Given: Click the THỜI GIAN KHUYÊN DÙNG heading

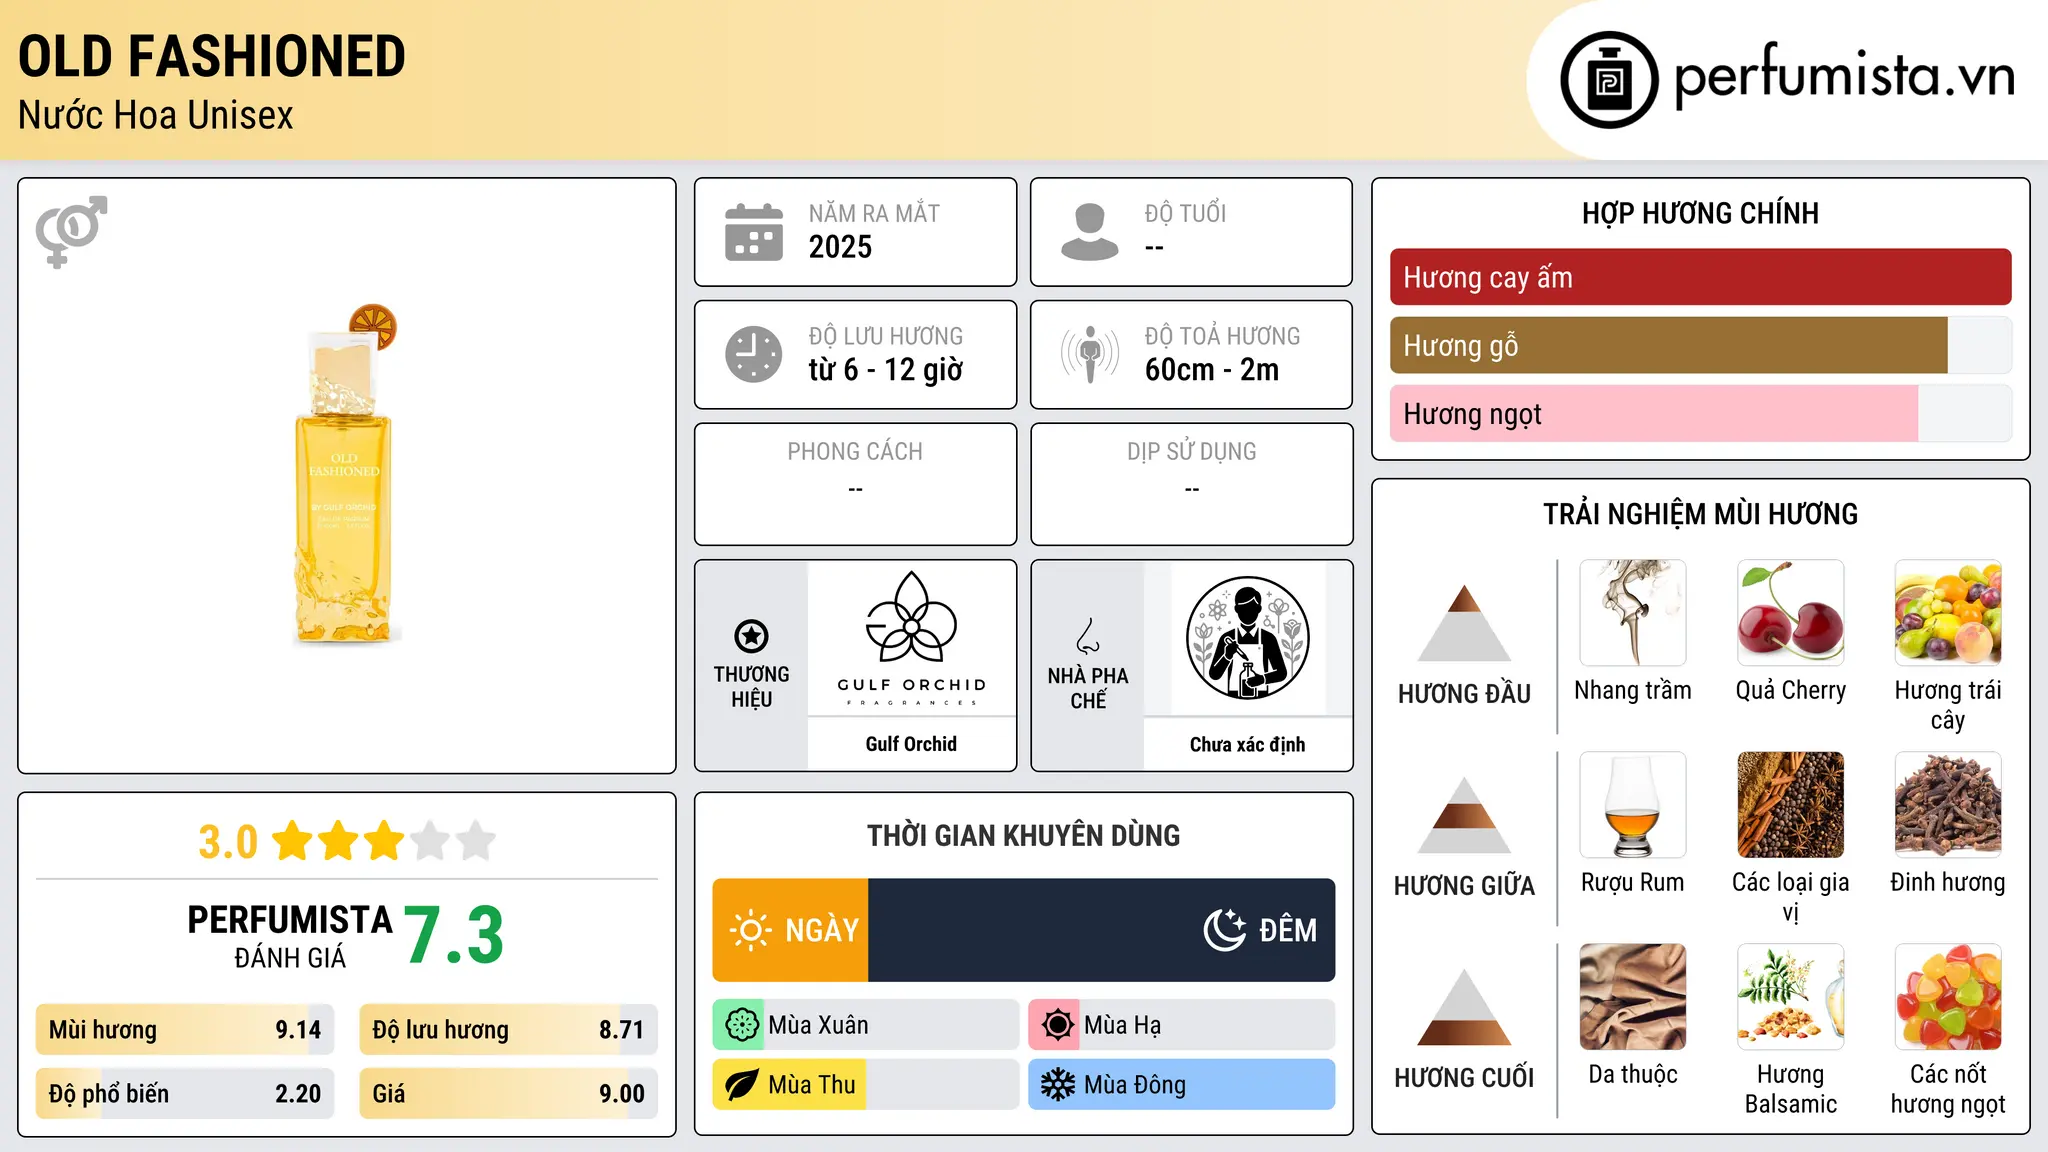Looking at the screenshot, I should [1023, 835].
